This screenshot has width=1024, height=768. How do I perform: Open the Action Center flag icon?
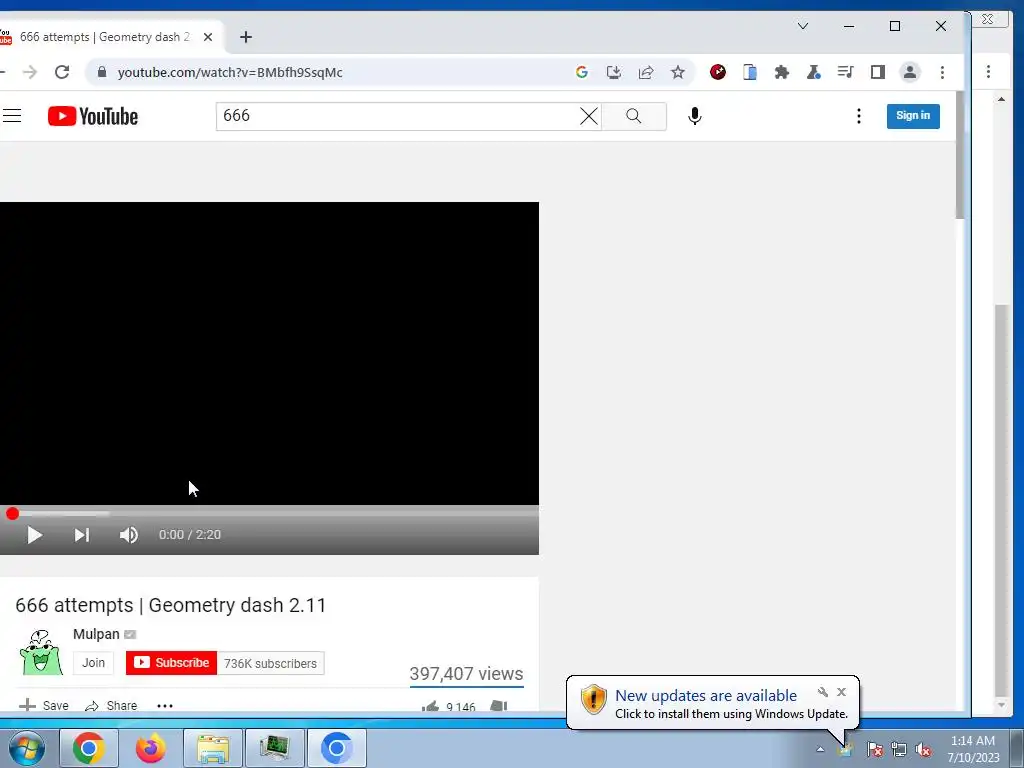pos(874,749)
